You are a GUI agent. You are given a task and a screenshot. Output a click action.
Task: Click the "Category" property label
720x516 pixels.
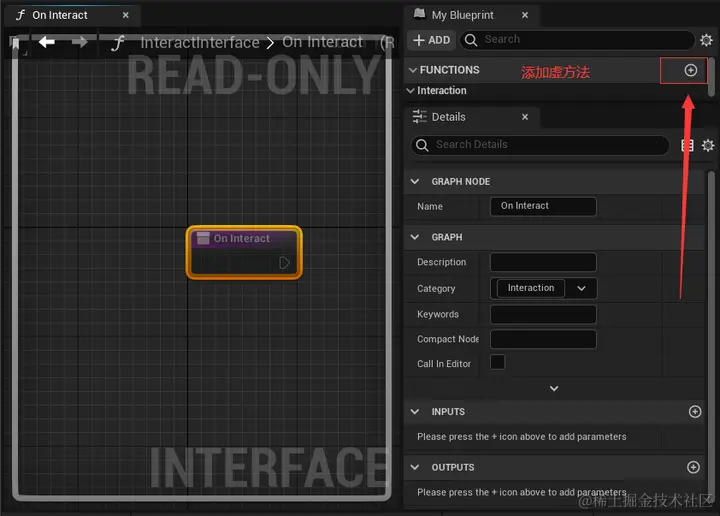tap(436, 289)
